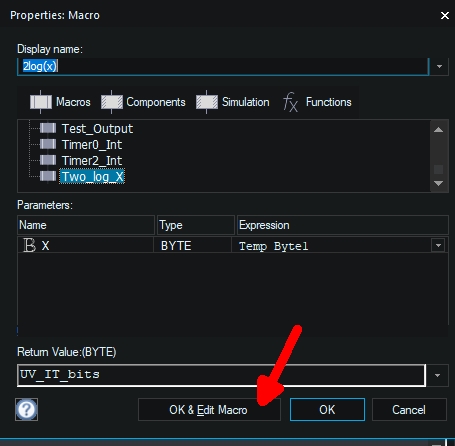Screen dimensions: 455x446
Task: Click the Return Value field UV_IT_bits
Action: [x=221, y=375]
